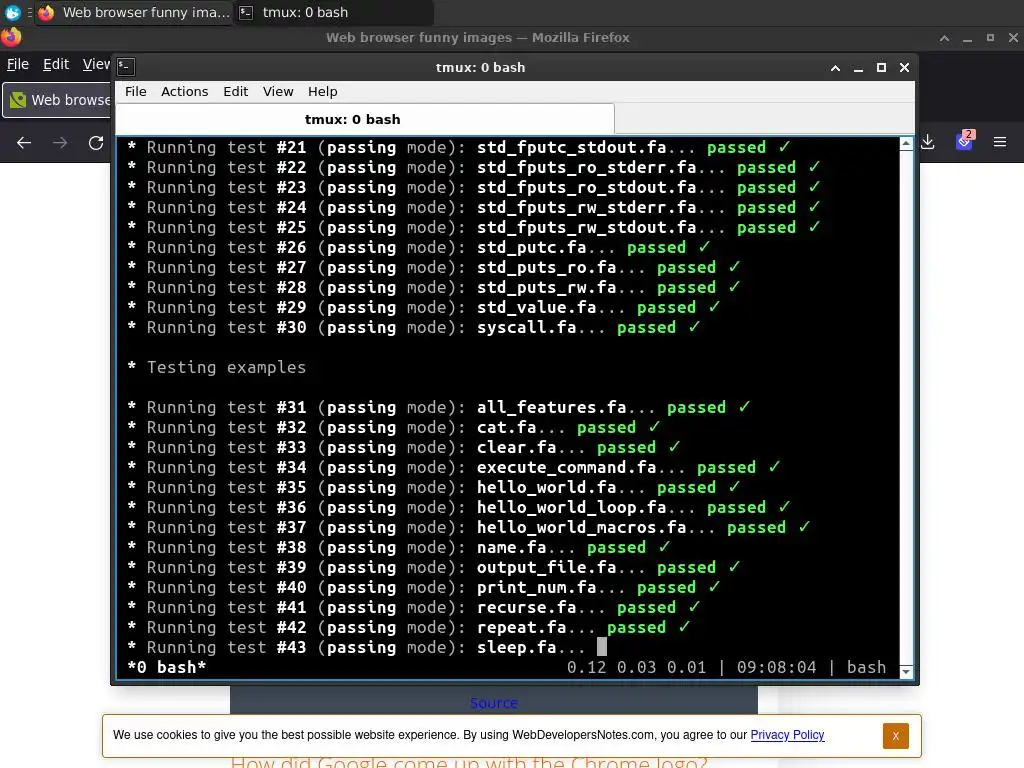Roll up the tmux terminal window
The image size is (1024, 768).
835,68
